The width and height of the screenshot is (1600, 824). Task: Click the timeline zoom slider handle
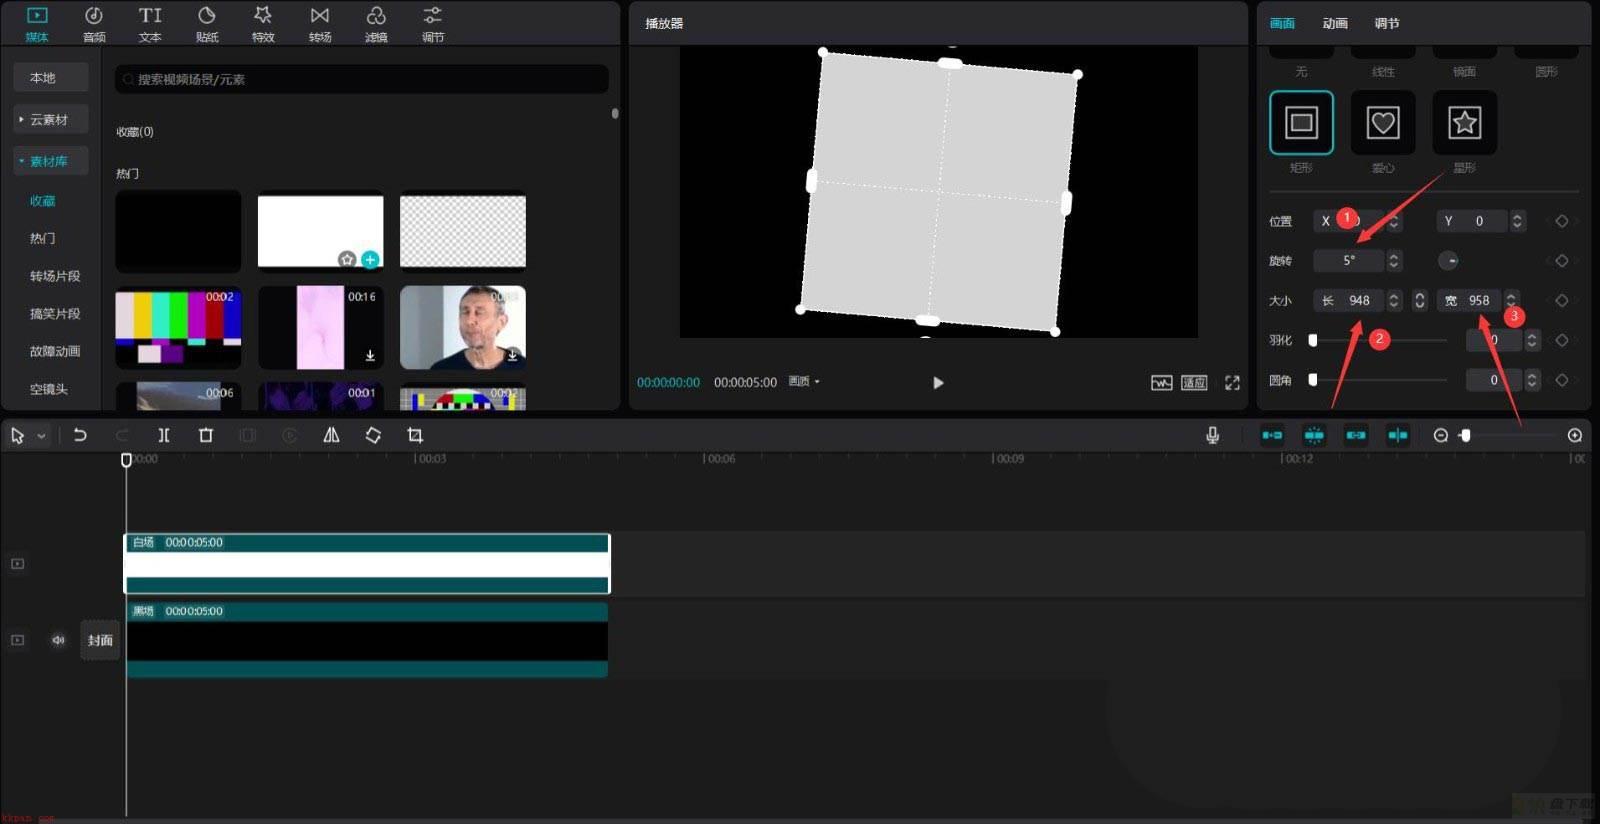tap(1465, 435)
